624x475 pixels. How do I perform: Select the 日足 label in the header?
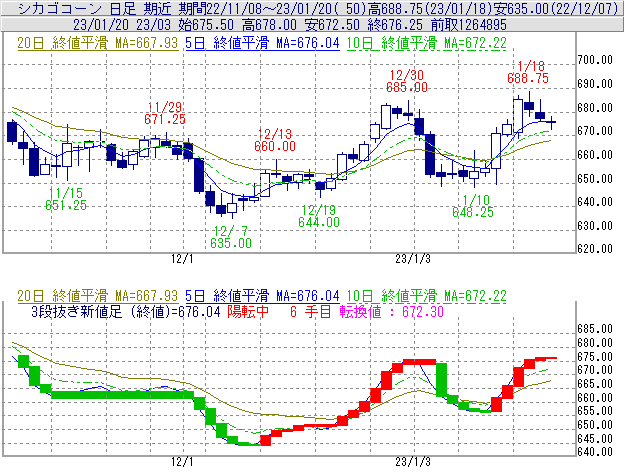tap(123, 8)
